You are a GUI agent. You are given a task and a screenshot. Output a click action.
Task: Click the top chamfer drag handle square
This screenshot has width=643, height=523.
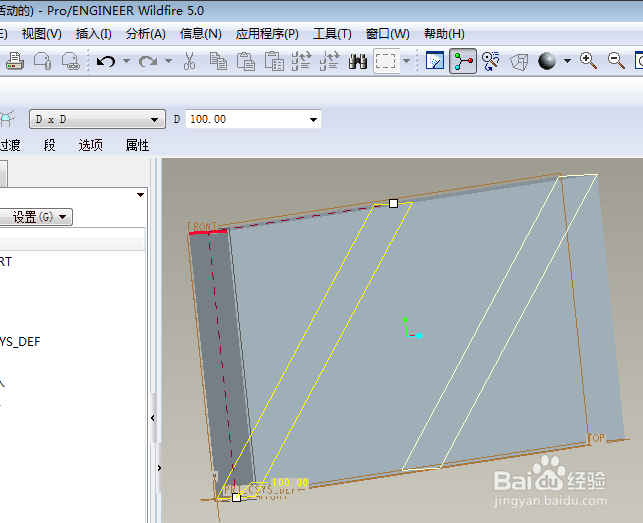(393, 203)
